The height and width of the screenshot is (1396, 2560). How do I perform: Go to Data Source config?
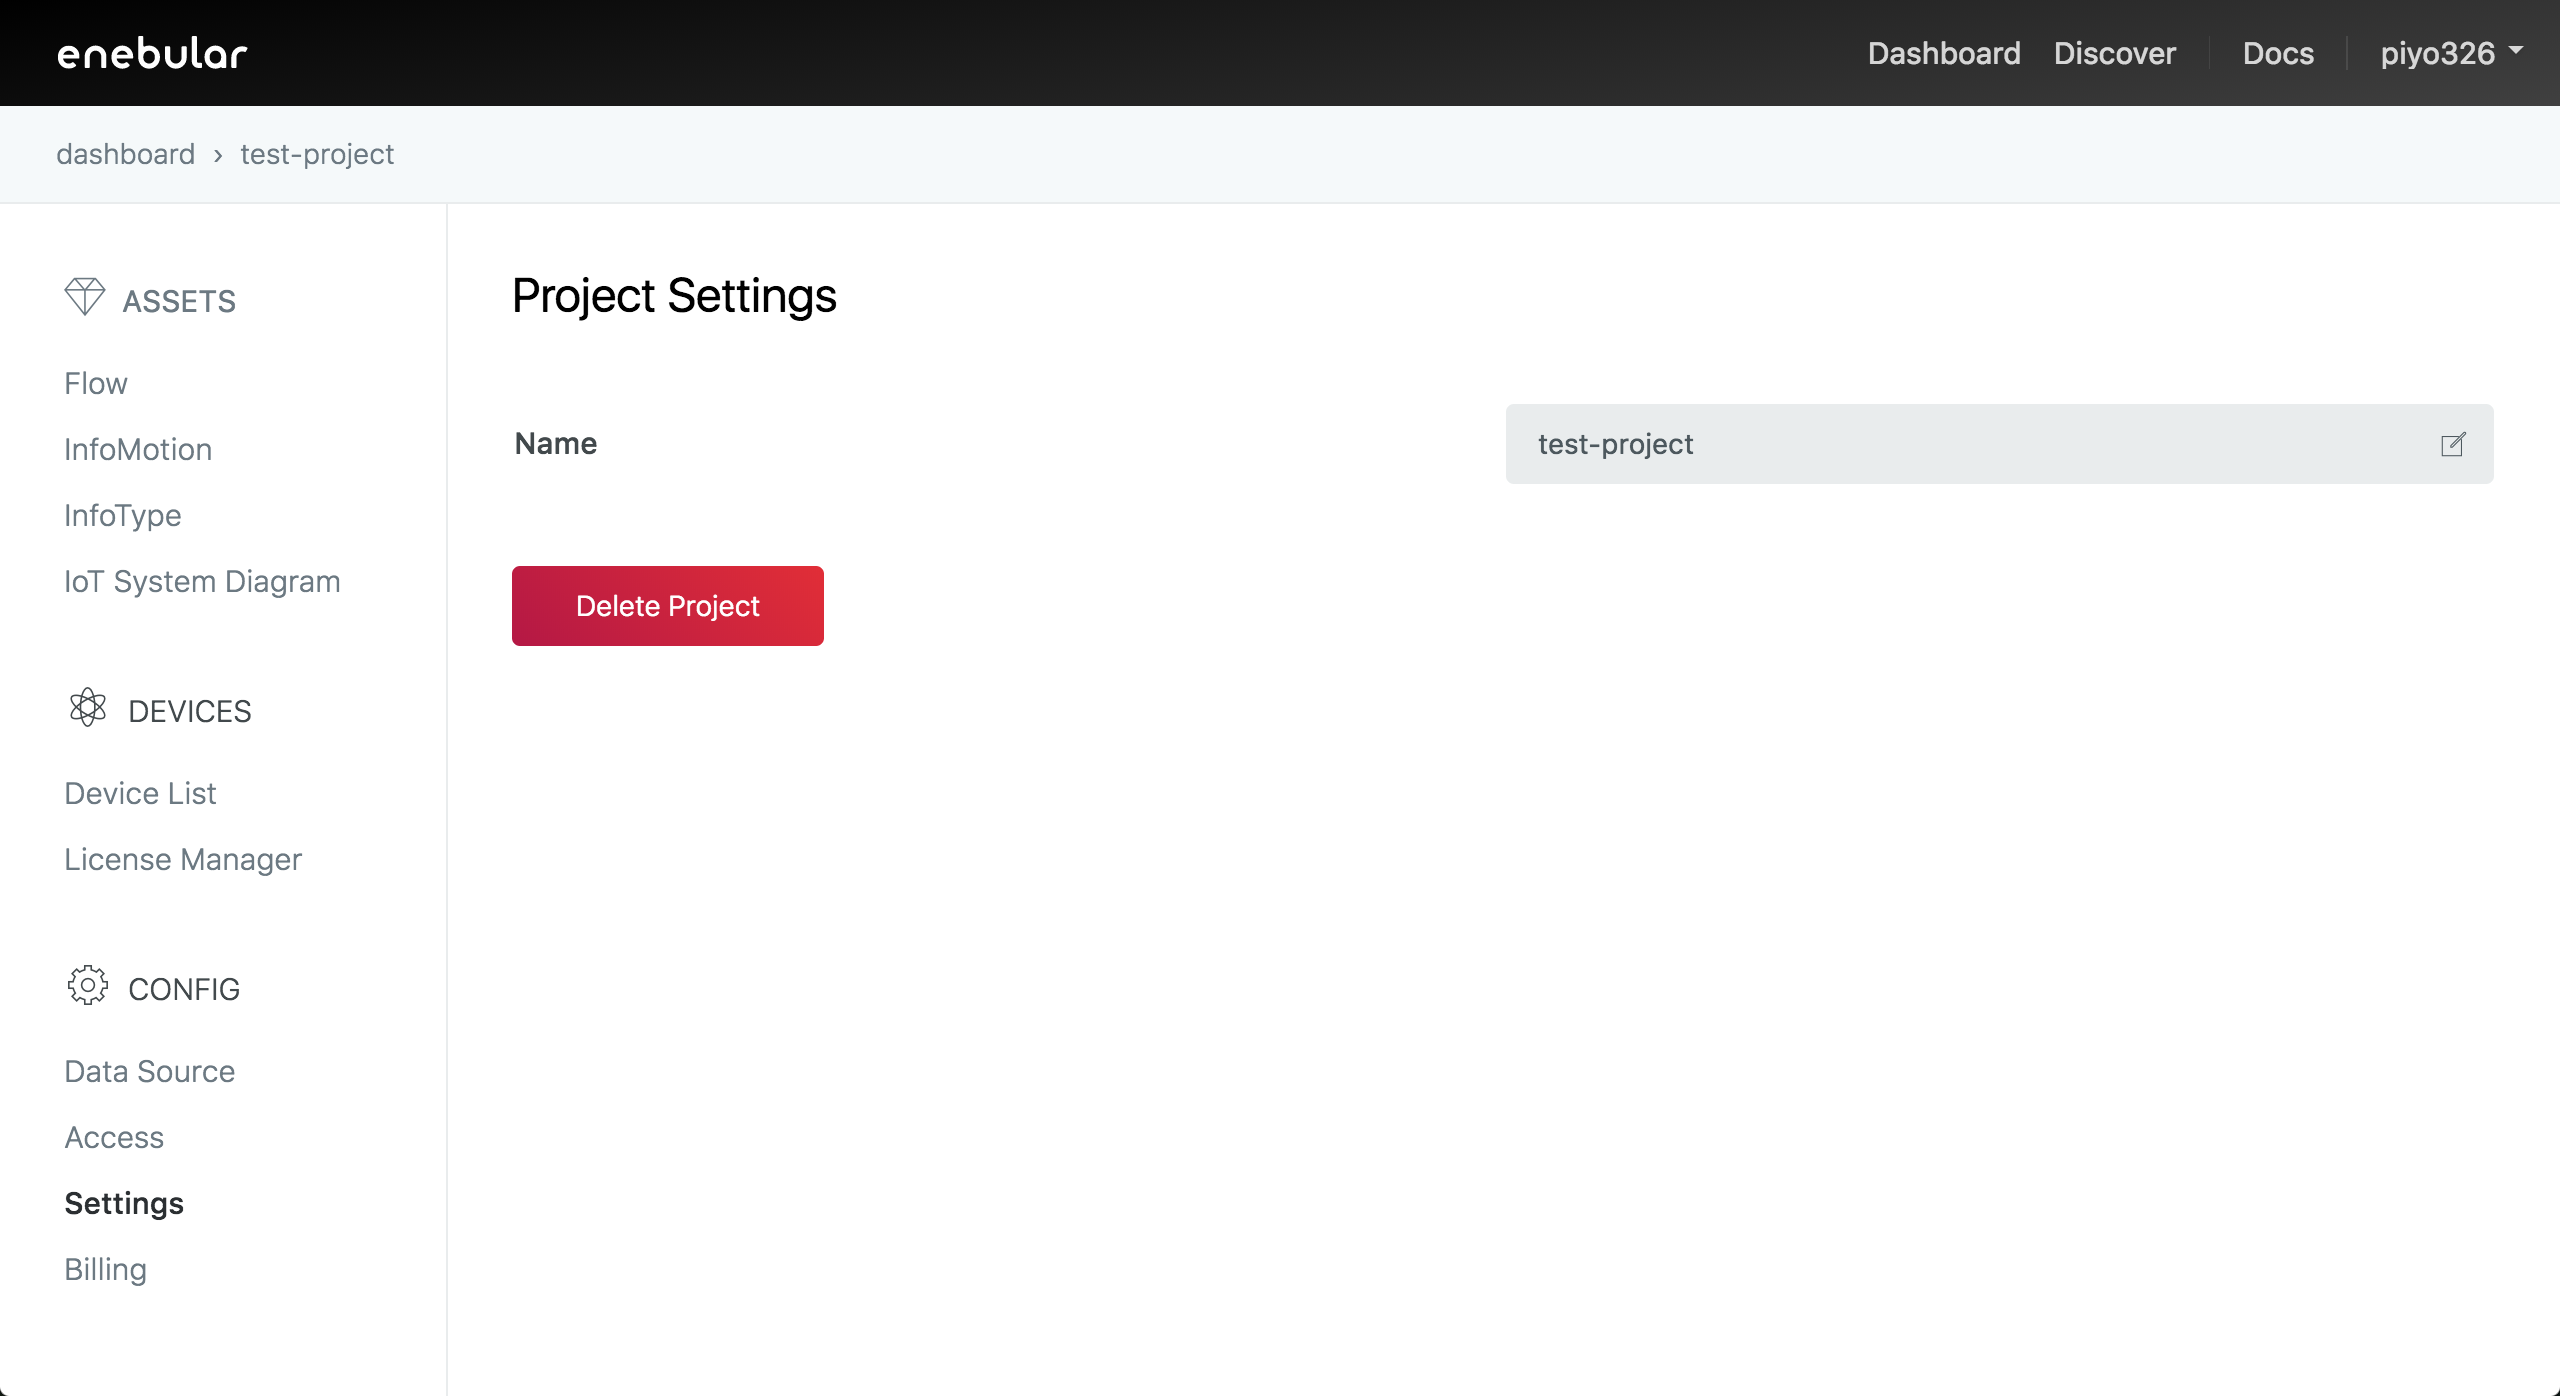[150, 1072]
